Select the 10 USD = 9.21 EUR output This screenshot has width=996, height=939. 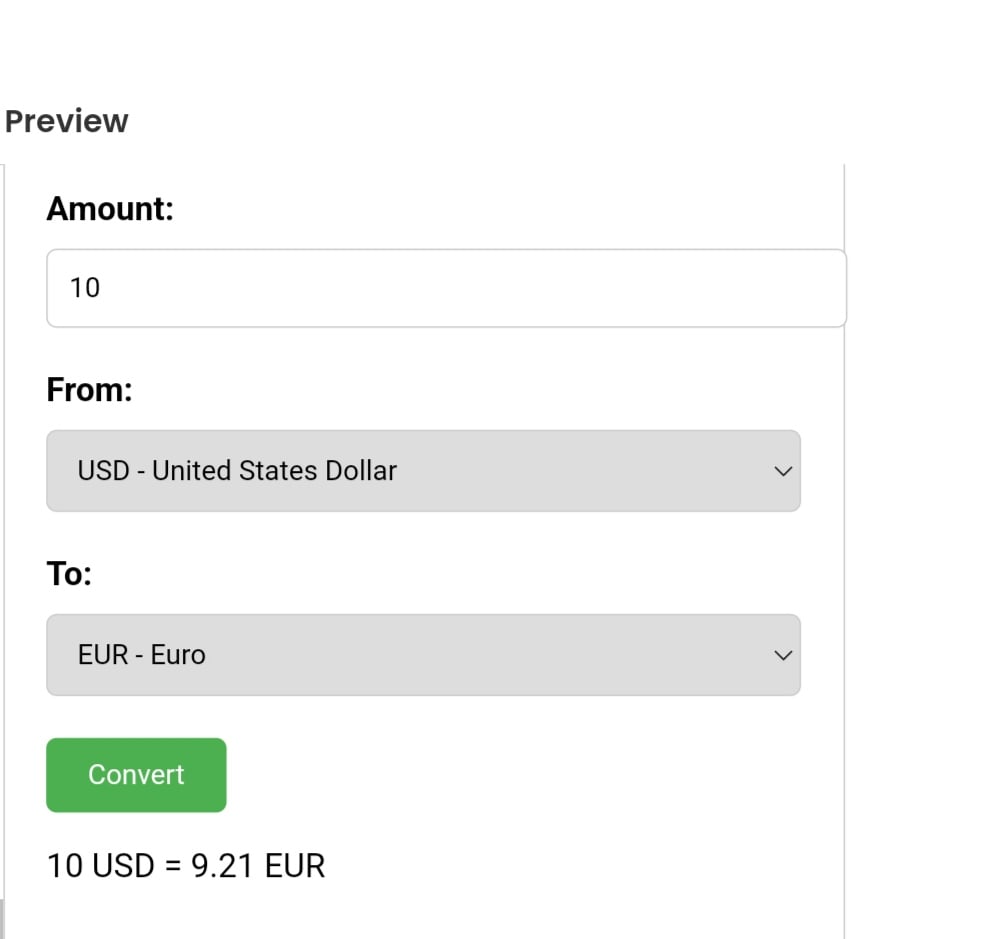185,865
